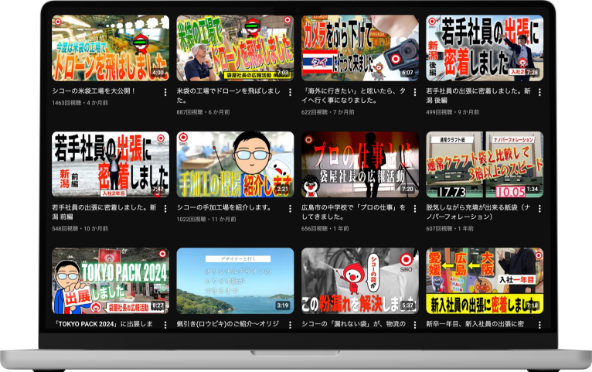Click the title 「TOKYO PACK 2024」に出展しま
Screen dimensions: 592x372
click(103, 324)
